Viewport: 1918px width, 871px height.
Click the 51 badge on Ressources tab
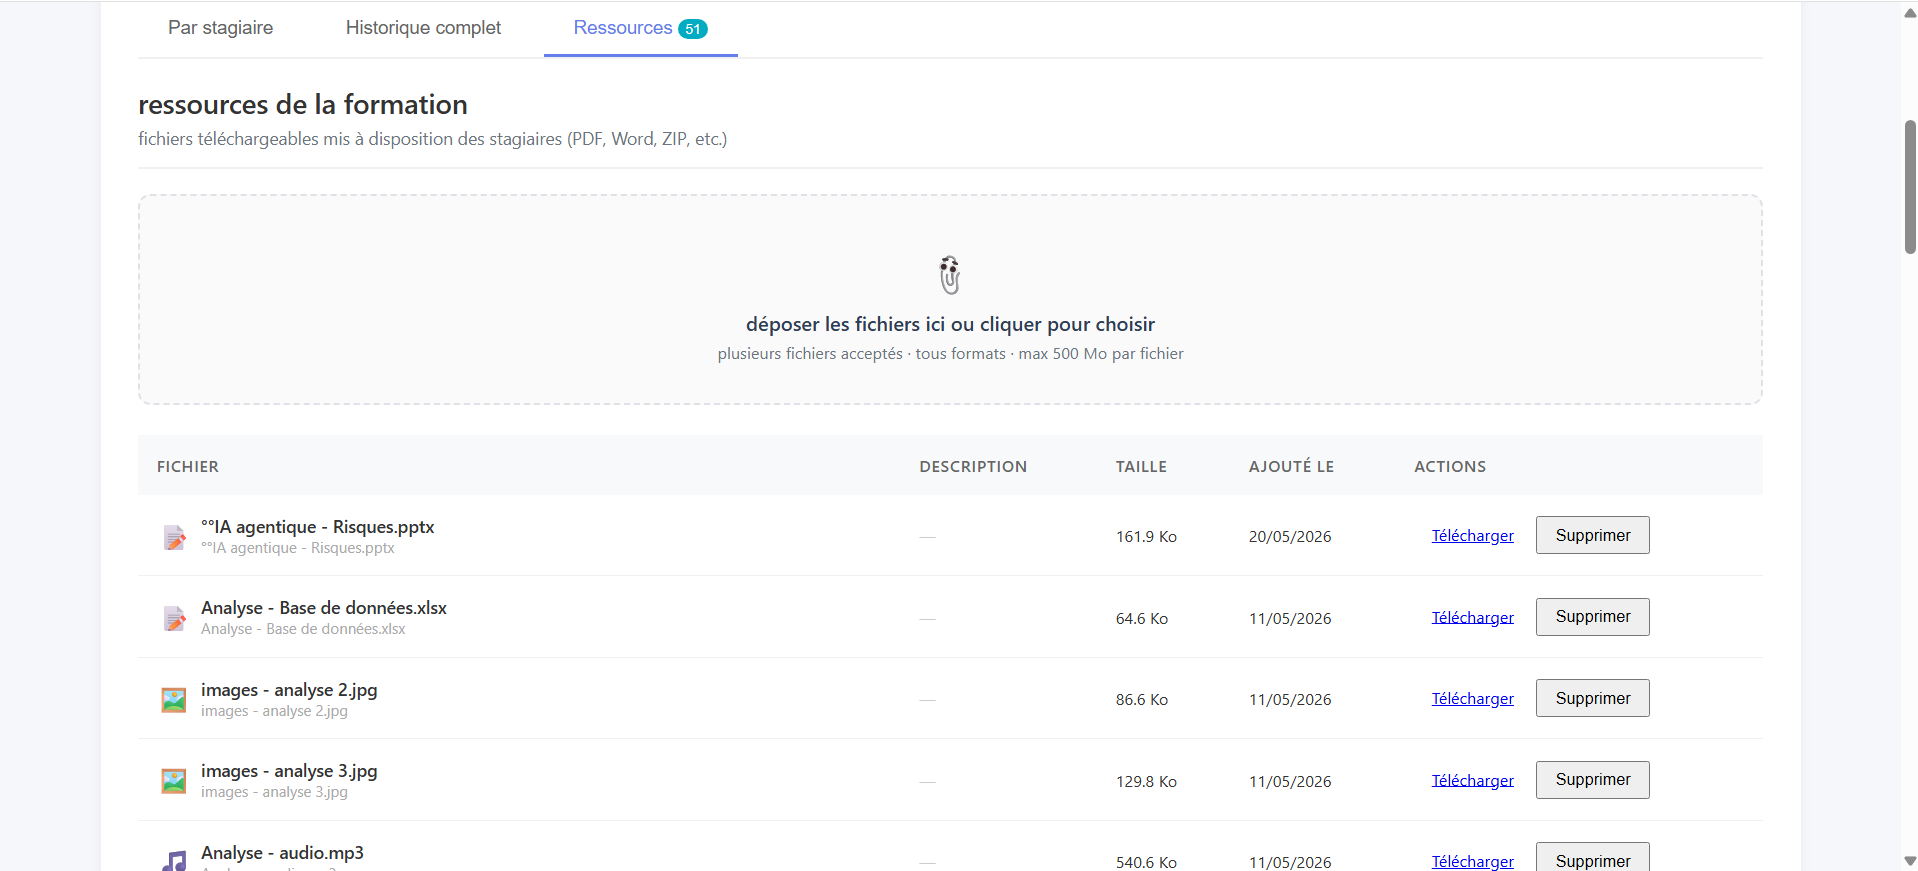point(693,29)
